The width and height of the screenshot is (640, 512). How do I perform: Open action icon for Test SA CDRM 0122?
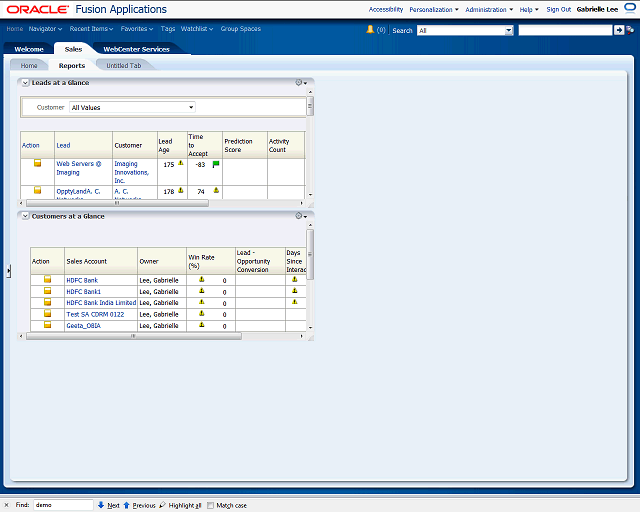47,314
